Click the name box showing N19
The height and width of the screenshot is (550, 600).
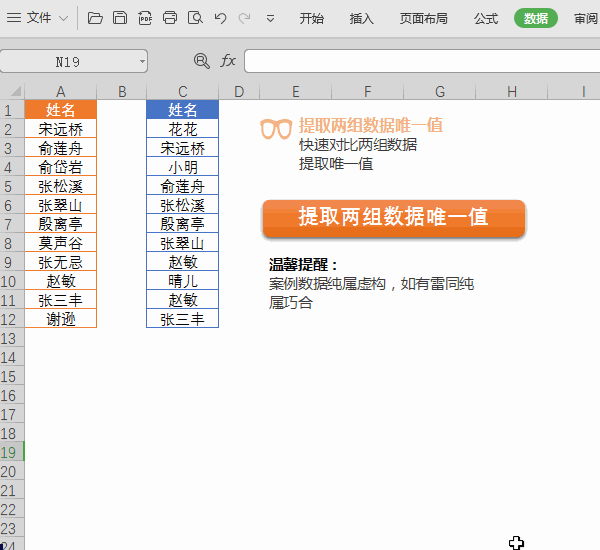68,61
